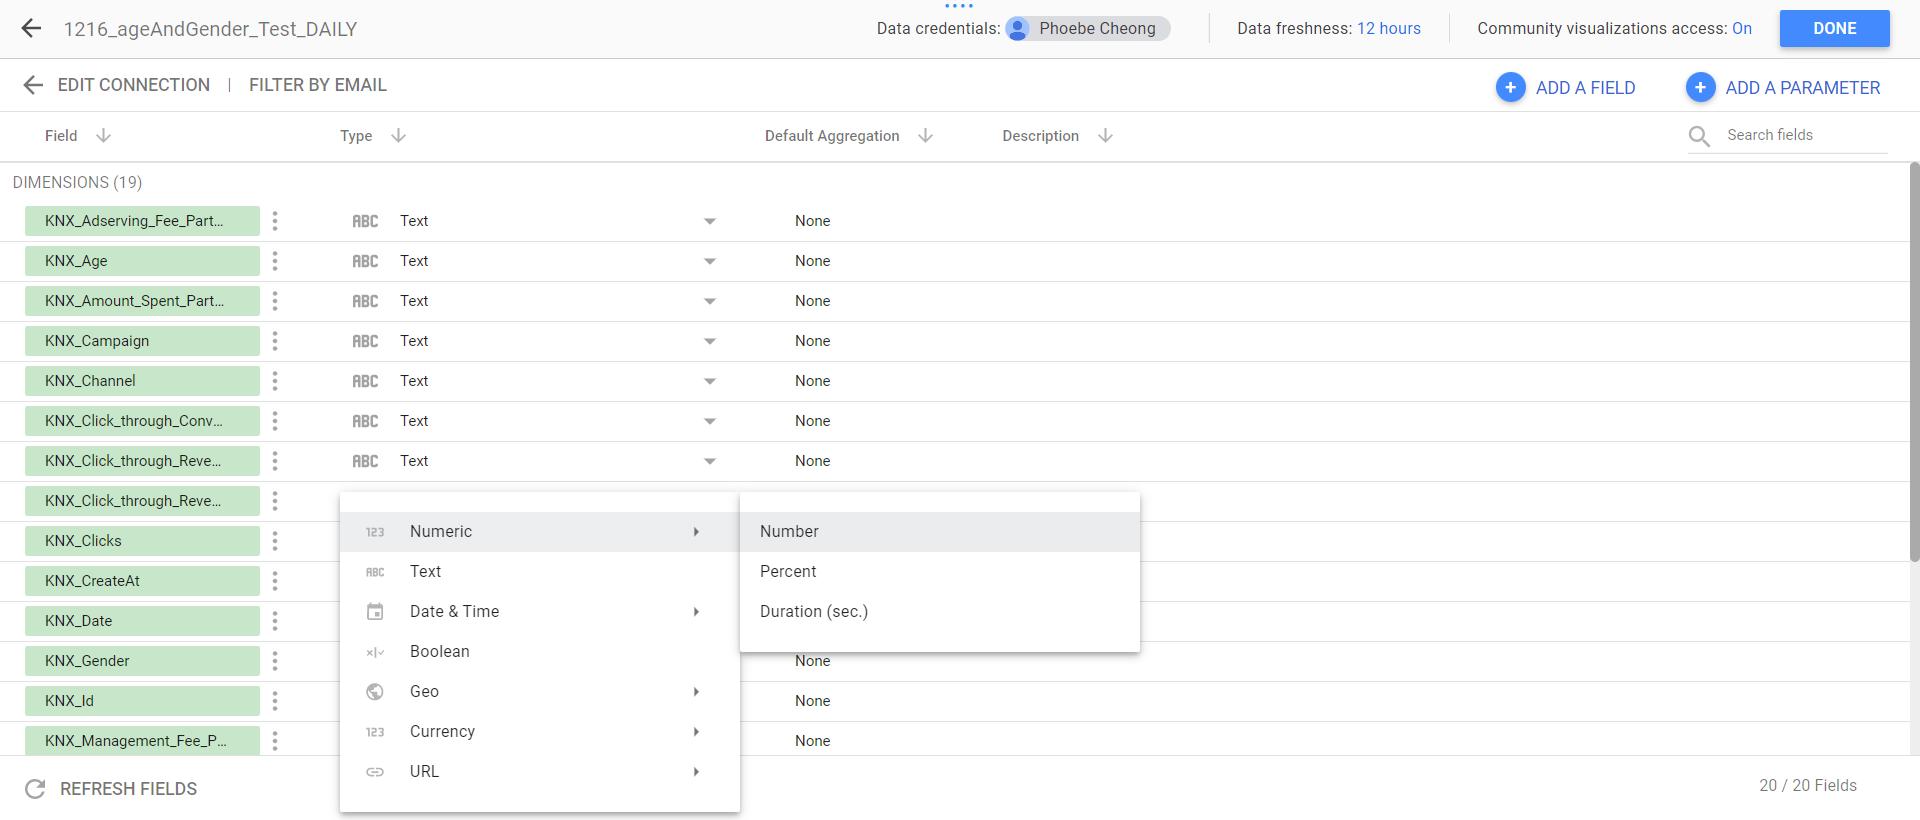Open the three-dot menu for KNX_Gender

coord(275,661)
